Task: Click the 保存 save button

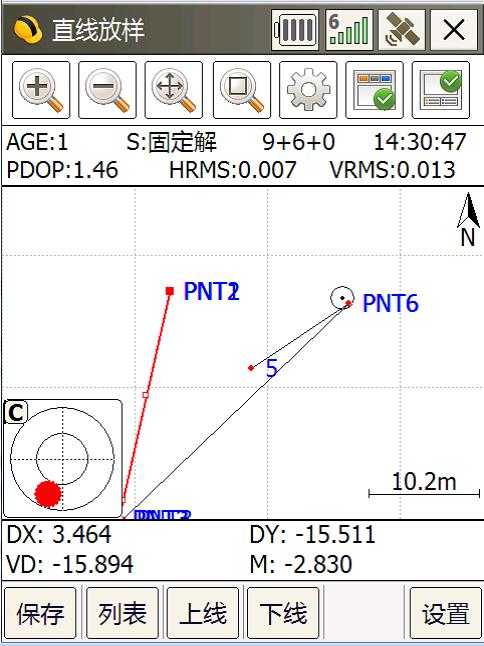Action: point(40,613)
